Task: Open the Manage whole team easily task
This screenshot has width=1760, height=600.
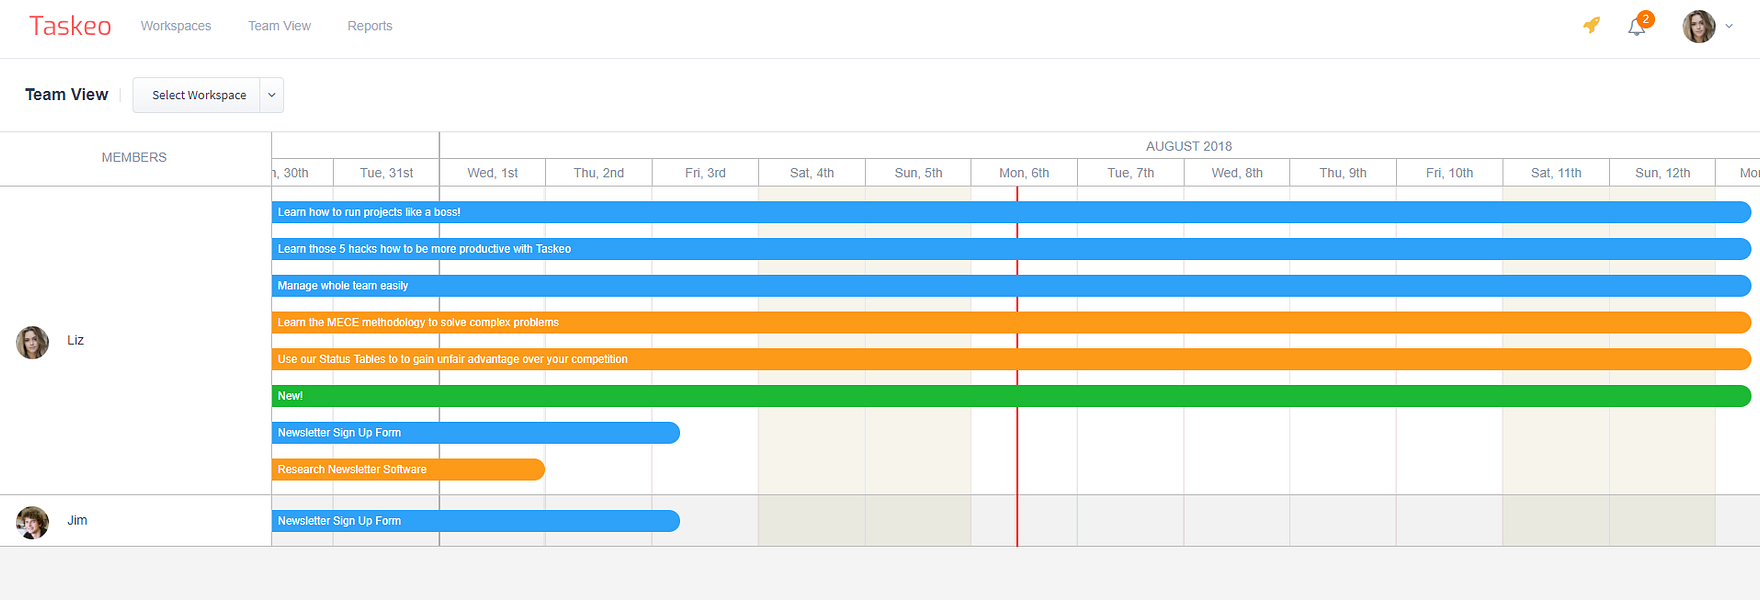Action: pyautogui.click(x=1011, y=286)
